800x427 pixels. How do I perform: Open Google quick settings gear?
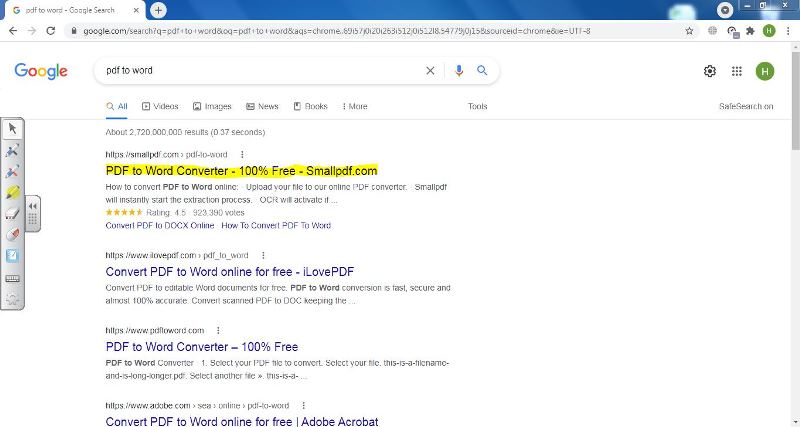pyautogui.click(x=710, y=71)
